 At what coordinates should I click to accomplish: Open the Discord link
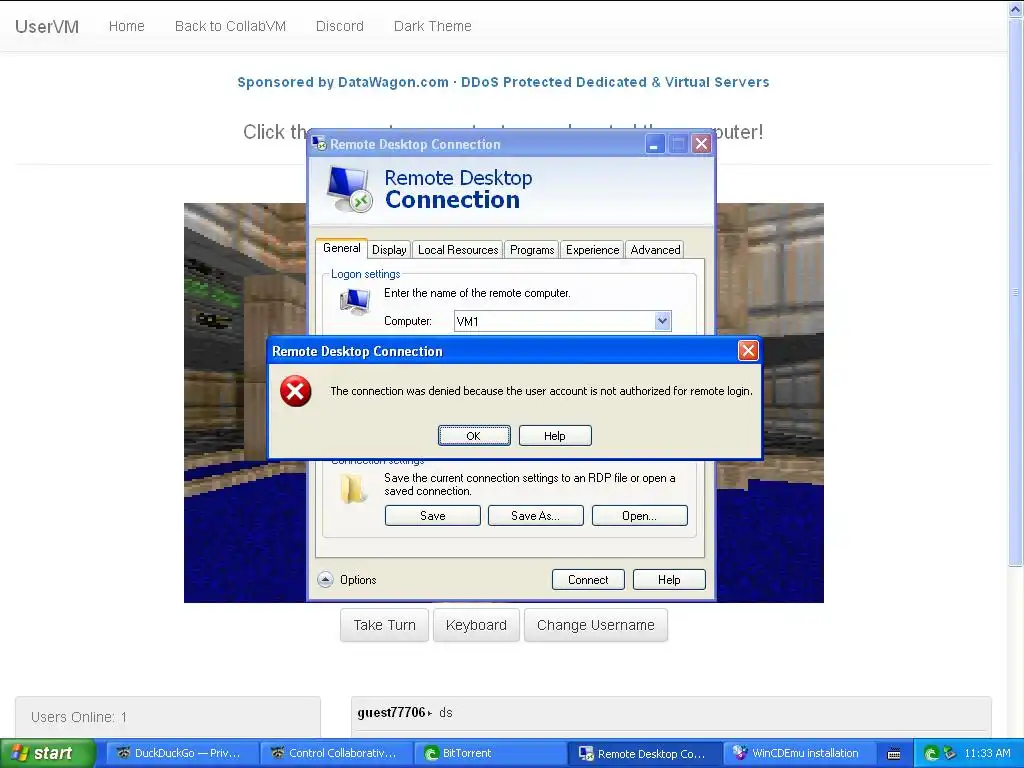(340, 26)
